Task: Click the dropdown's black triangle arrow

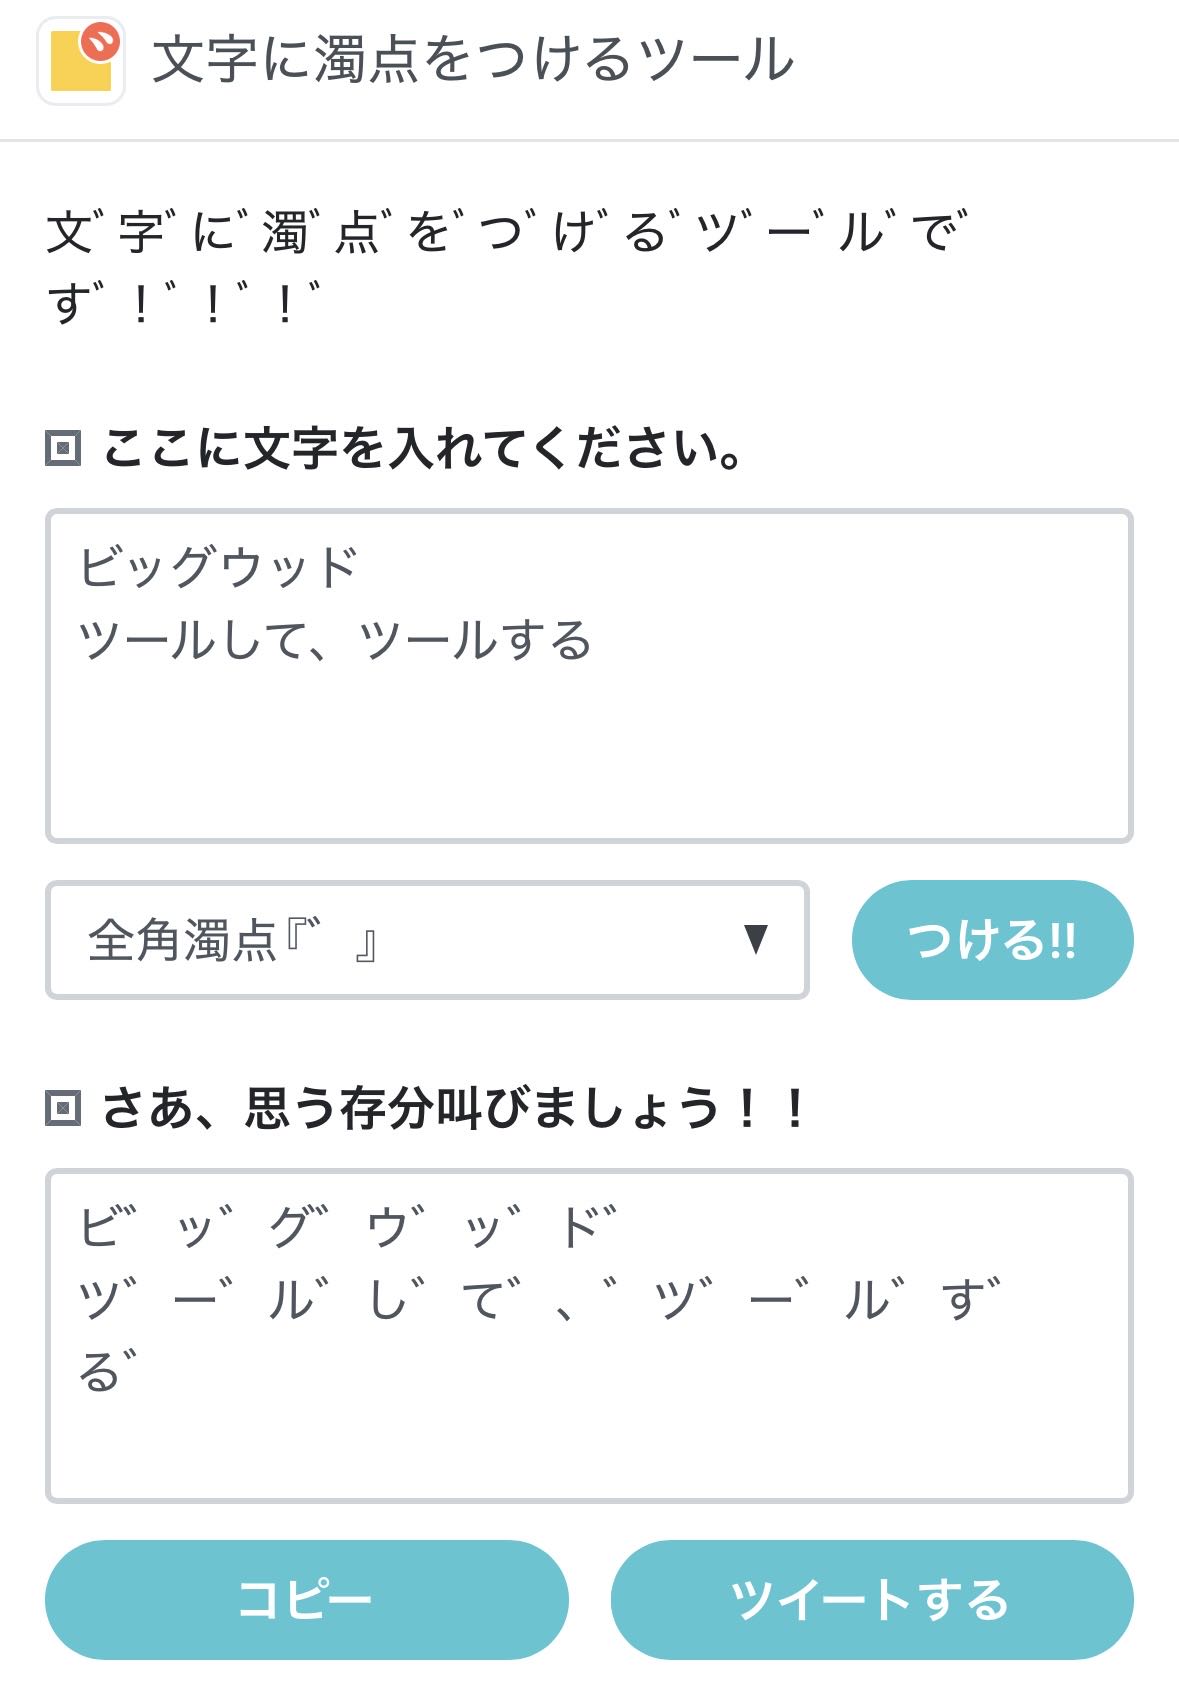Action: [756, 939]
